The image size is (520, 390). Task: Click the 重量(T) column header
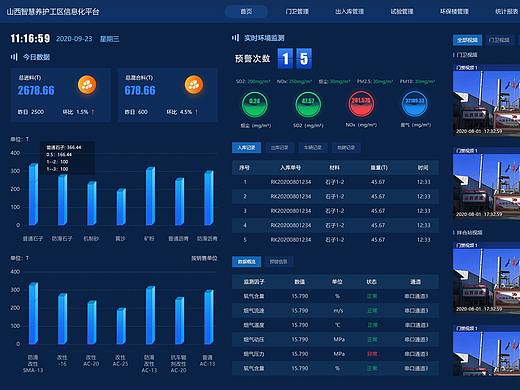pyautogui.click(x=379, y=168)
